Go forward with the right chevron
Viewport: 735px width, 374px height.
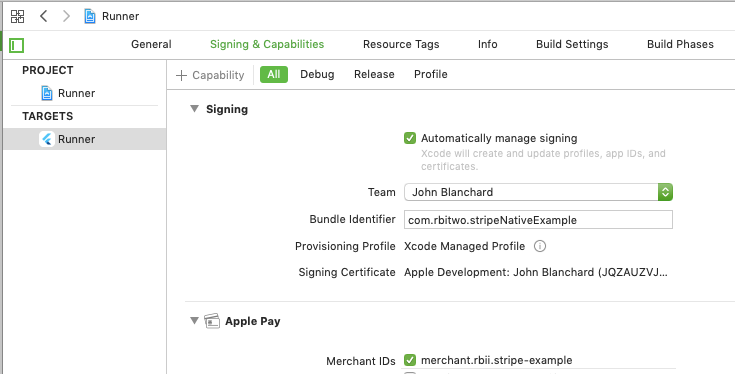[x=66, y=16]
